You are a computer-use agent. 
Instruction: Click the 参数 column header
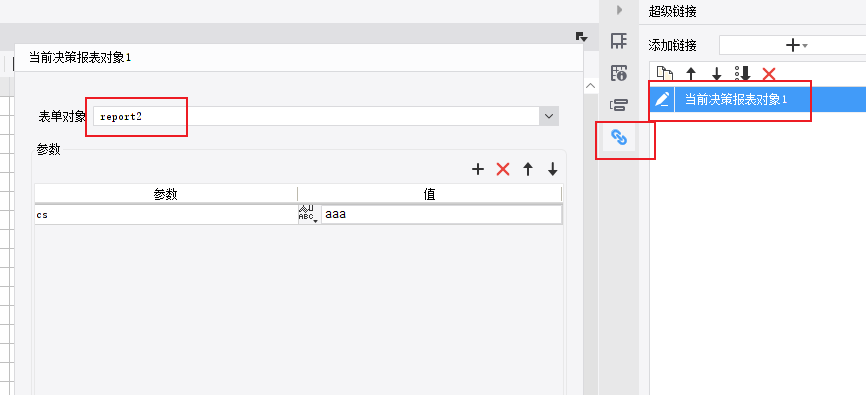(166, 194)
